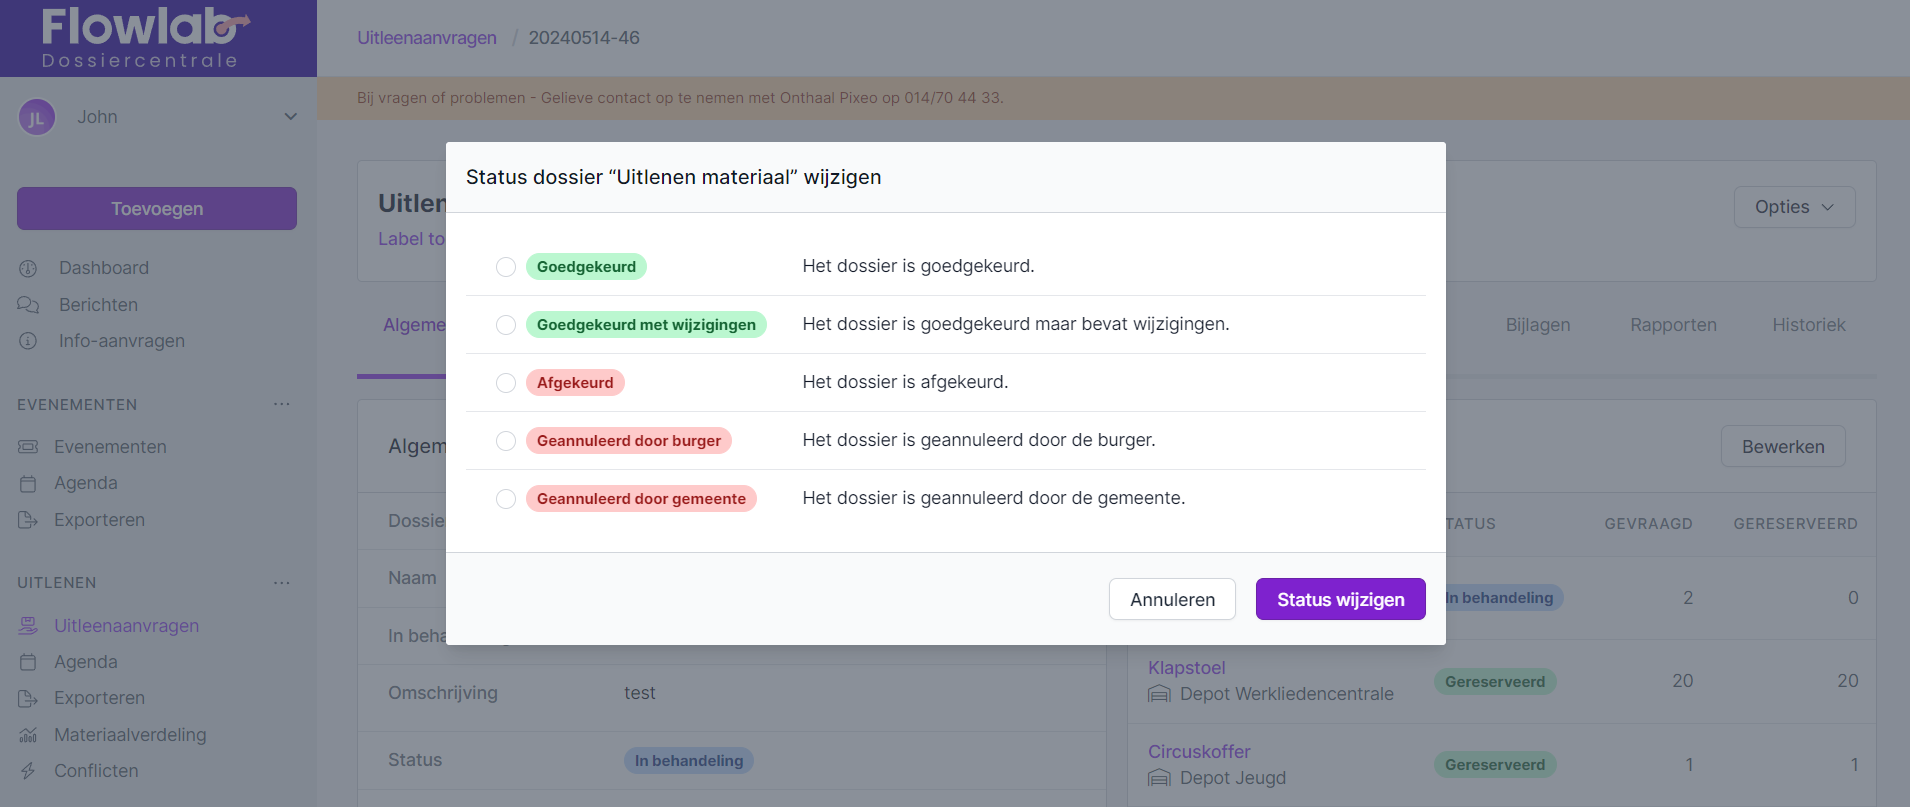Image resolution: width=1910 pixels, height=807 pixels.
Task: Select the Afgekeurd status option
Action: pyautogui.click(x=506, y=383)
